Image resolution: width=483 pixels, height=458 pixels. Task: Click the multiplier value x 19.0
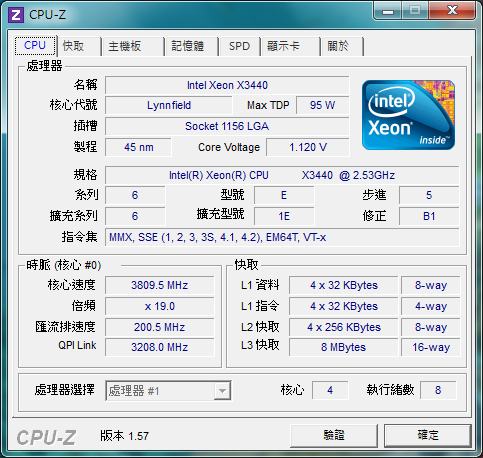(x=160, y=306)
